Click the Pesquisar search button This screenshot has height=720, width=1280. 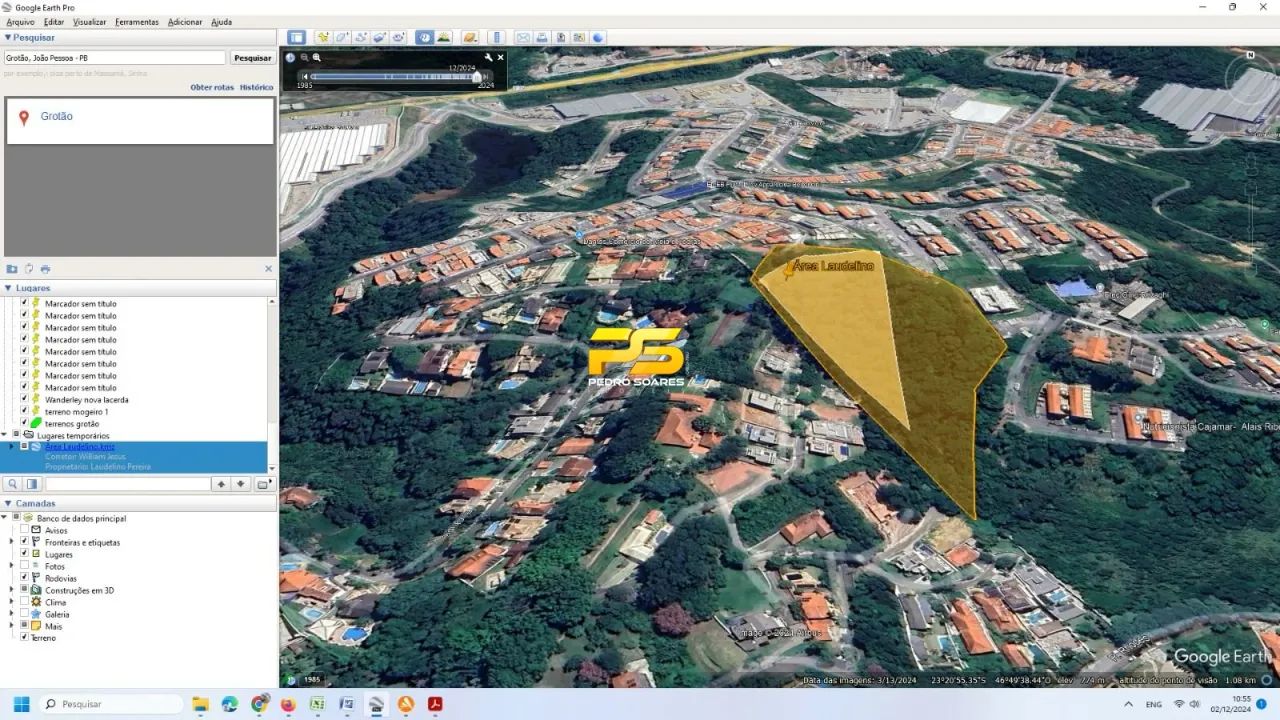click(253, 58)
